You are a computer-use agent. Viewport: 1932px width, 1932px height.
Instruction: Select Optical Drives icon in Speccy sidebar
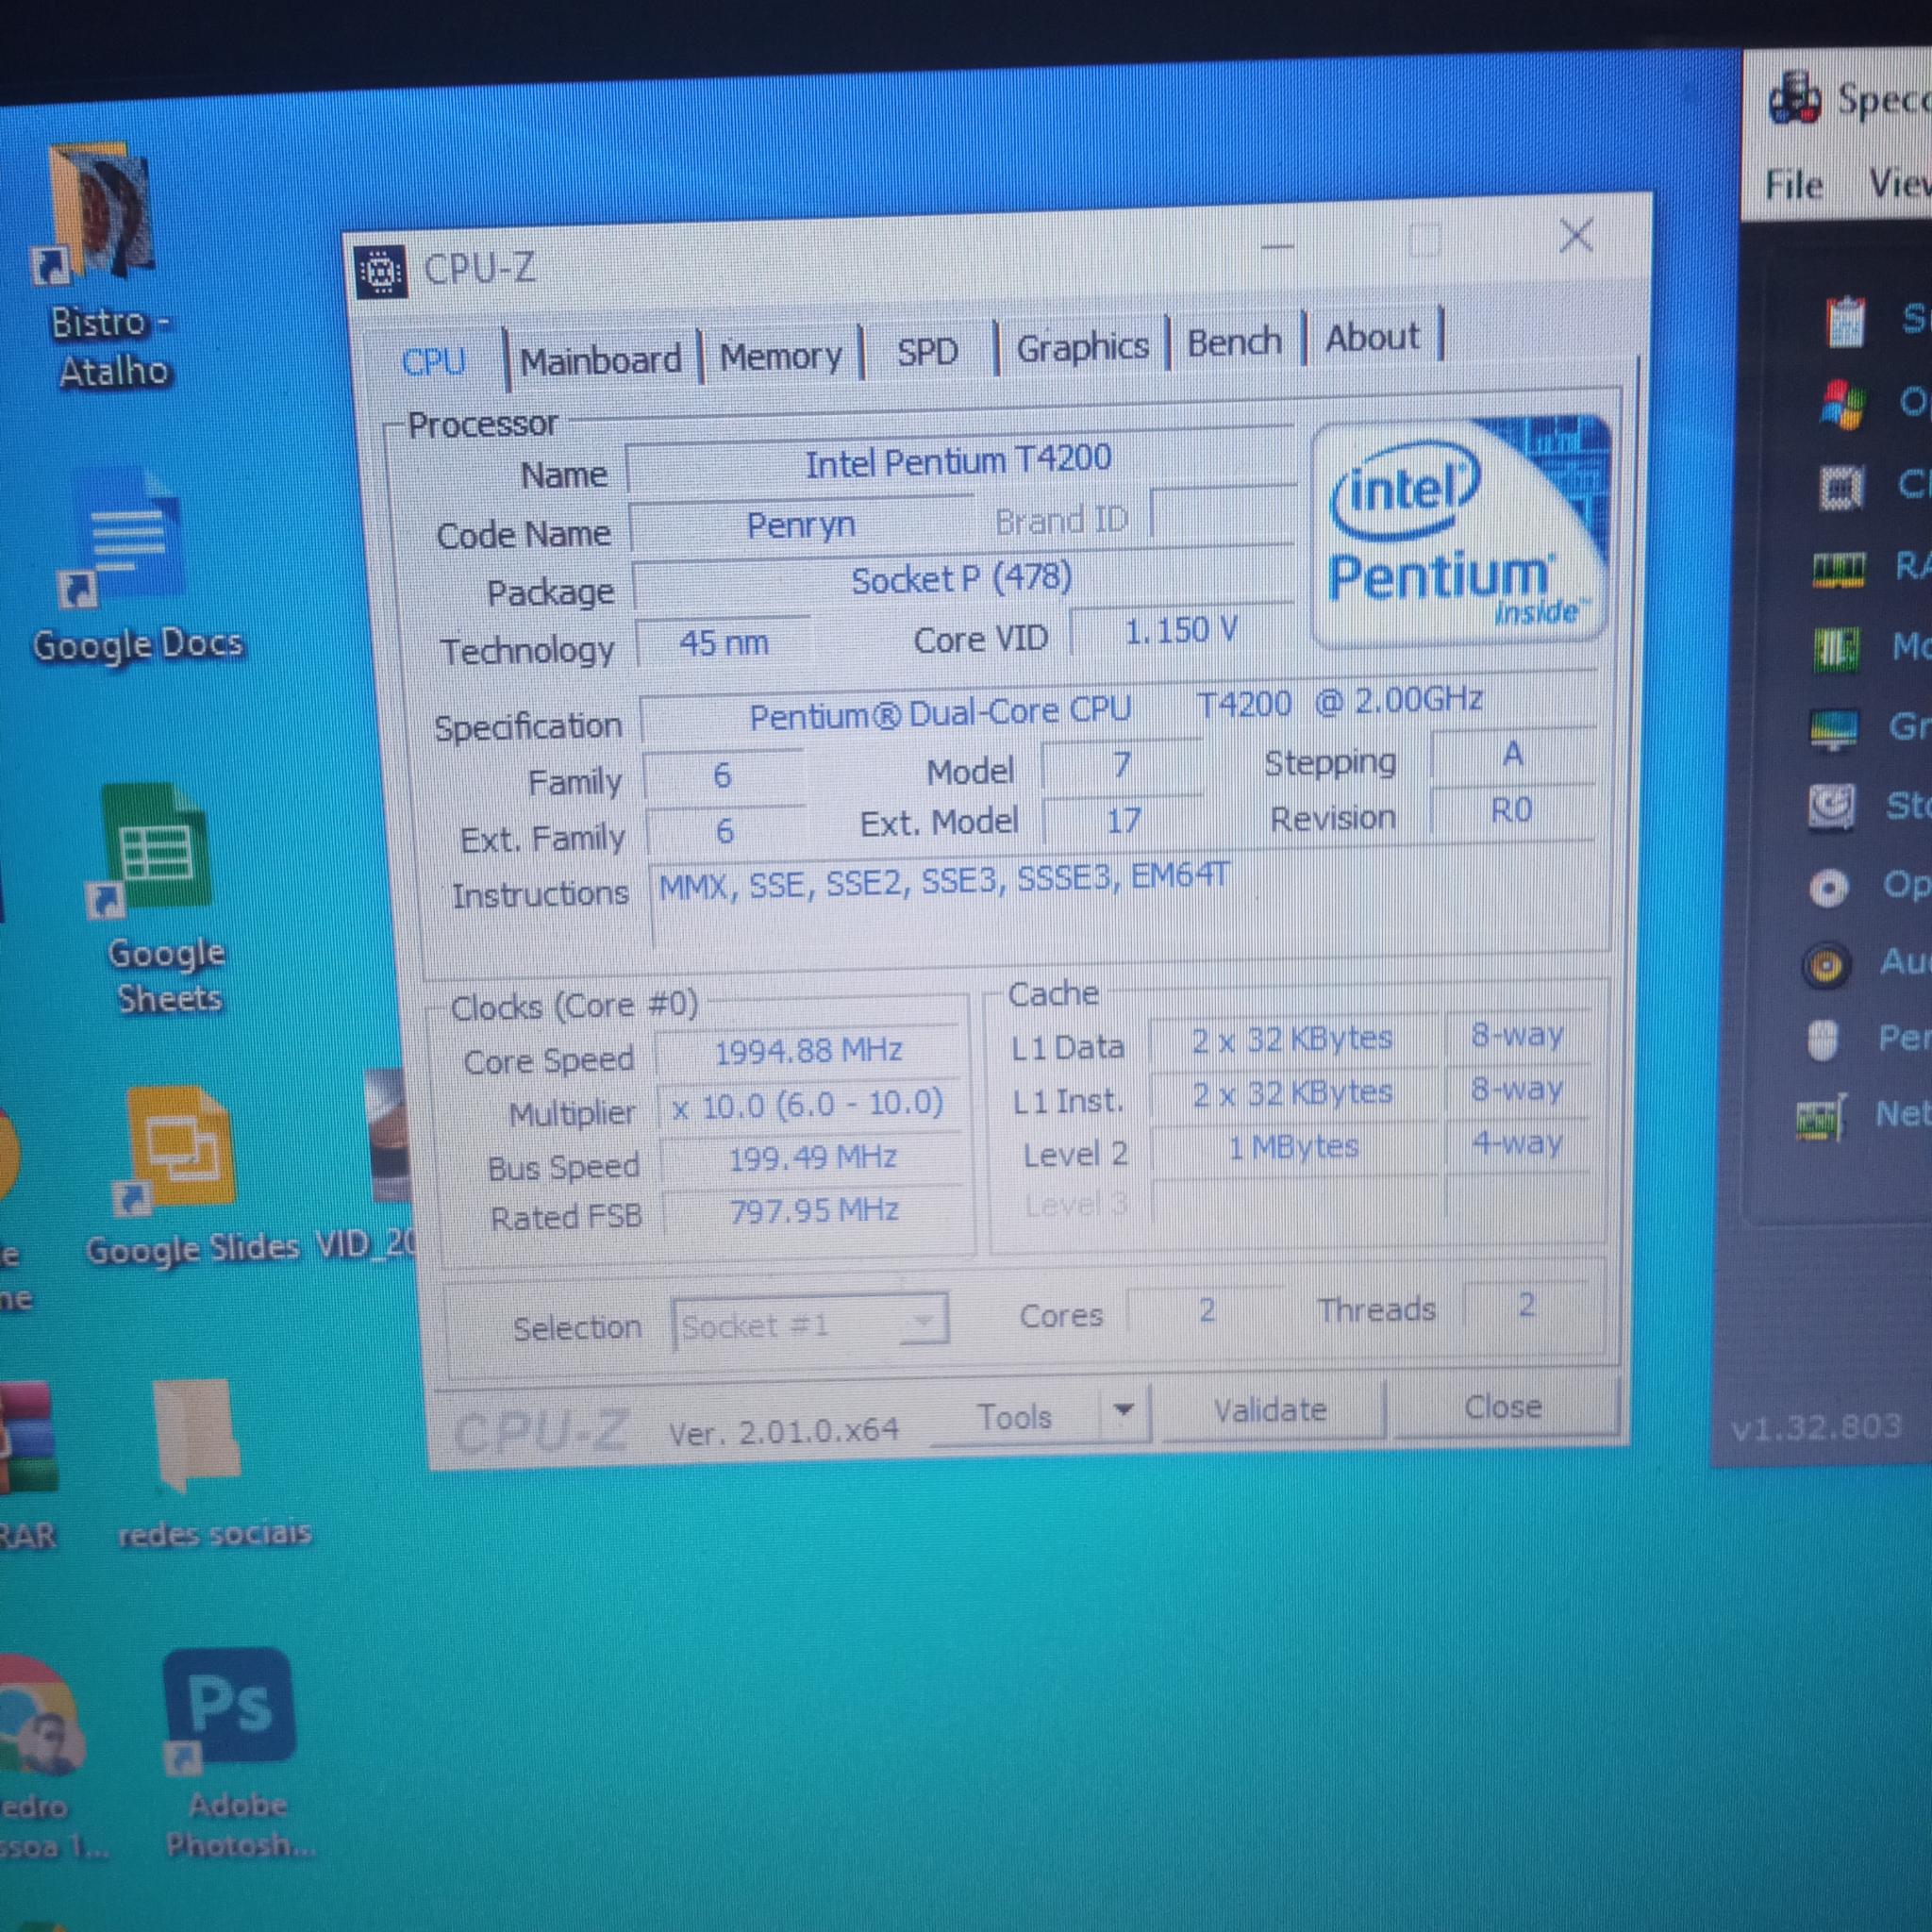[1829, 888]
